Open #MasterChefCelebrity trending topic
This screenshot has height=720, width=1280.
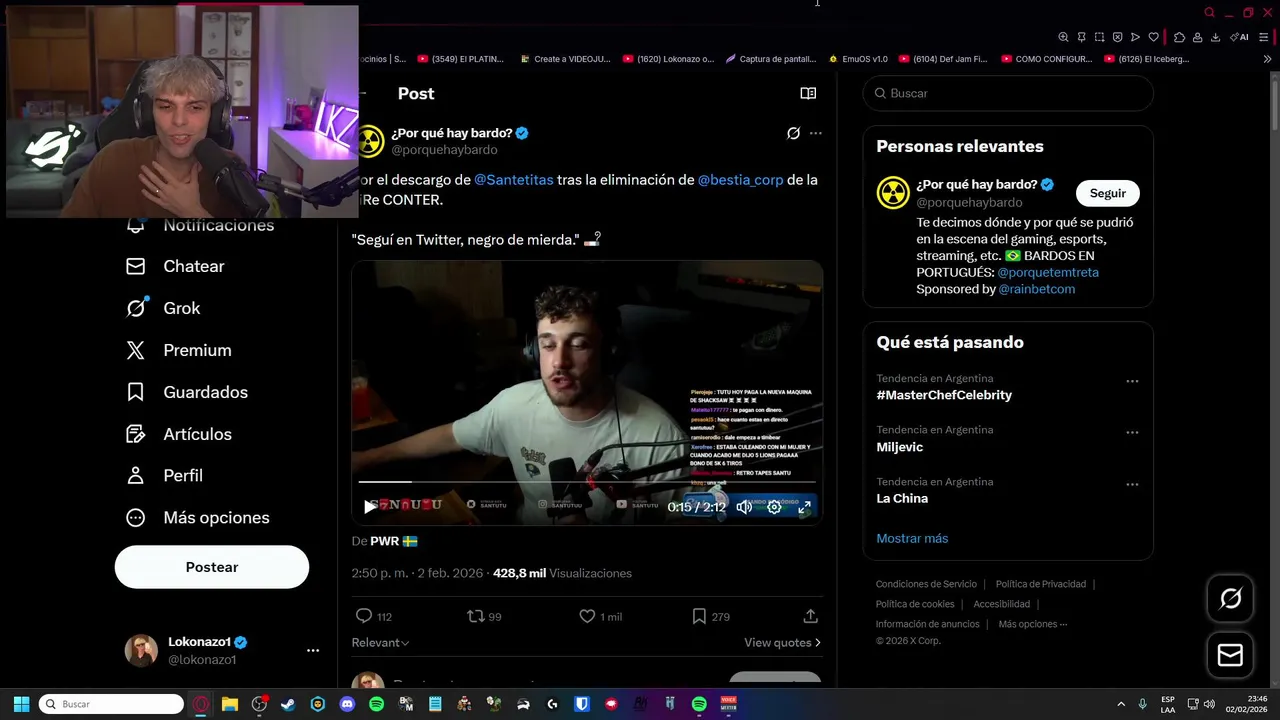pyautogui.click(x=944, y=395)
